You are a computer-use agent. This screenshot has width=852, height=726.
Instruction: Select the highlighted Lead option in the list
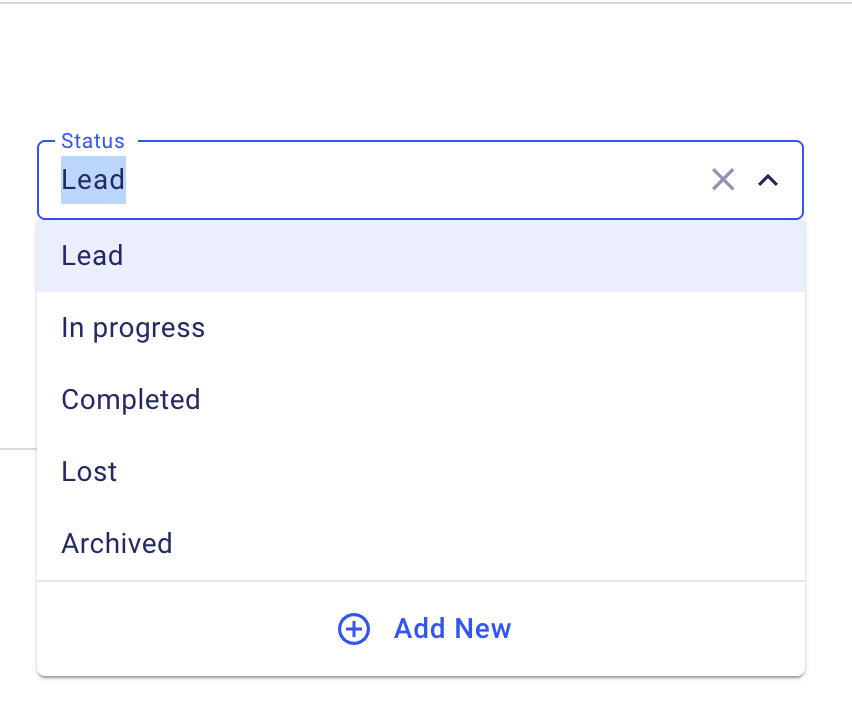click(x=92, y=256)
